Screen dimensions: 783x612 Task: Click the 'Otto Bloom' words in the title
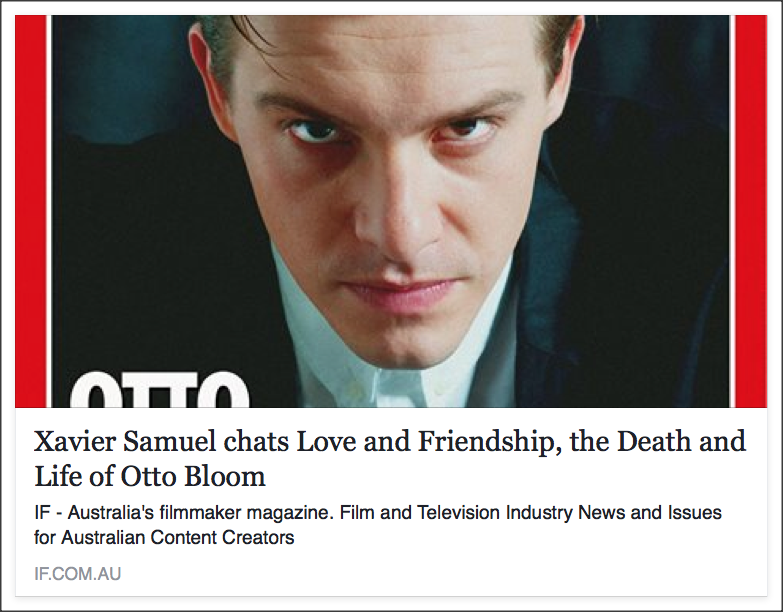(193, 476)
